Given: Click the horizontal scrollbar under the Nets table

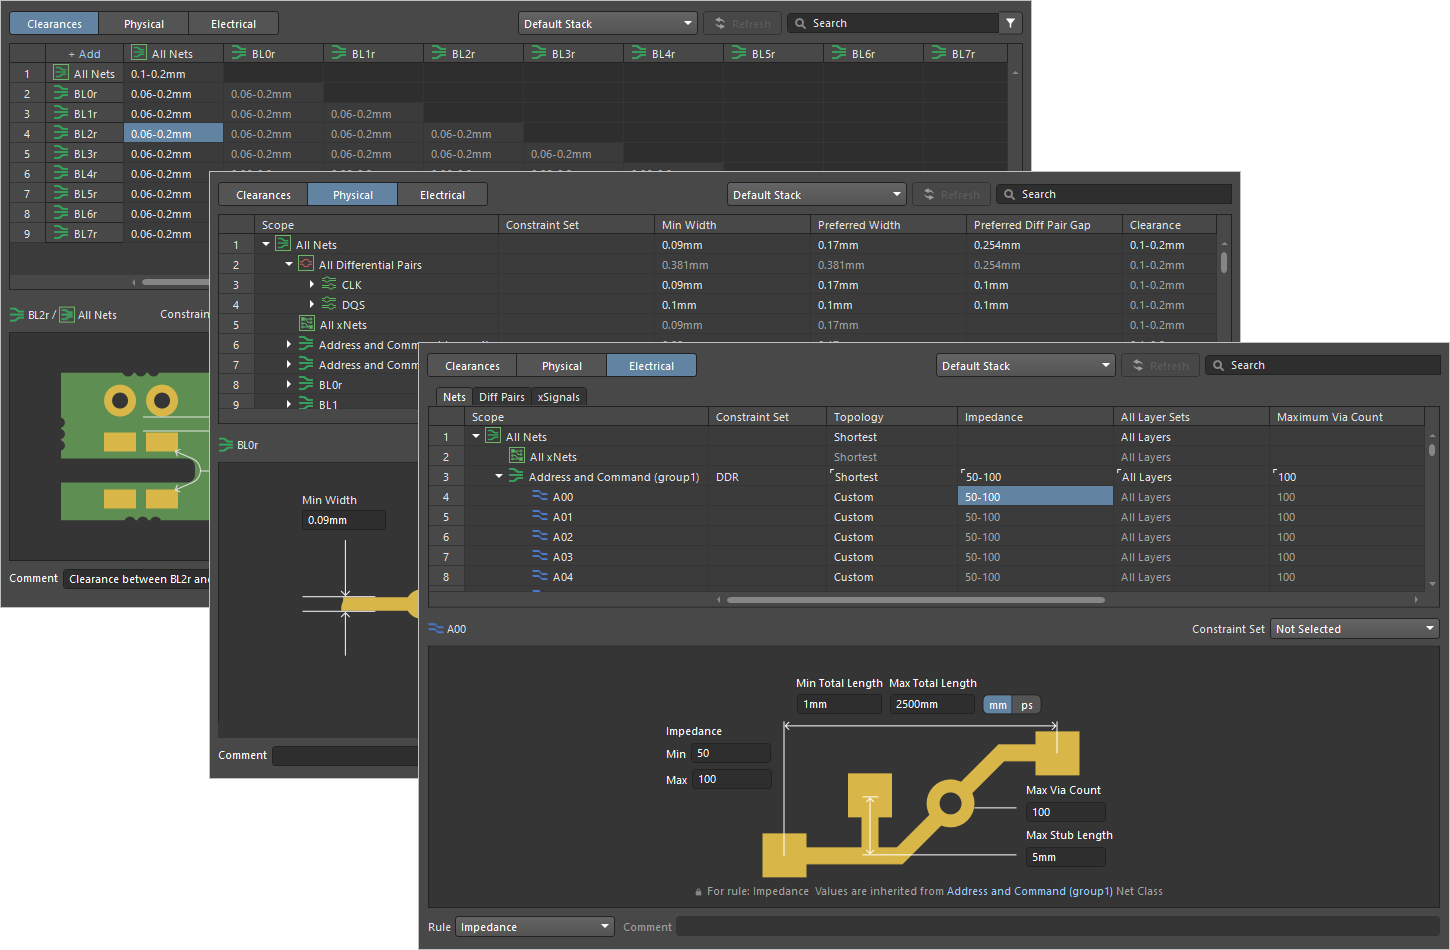Looking at the screenshot, I should pyautogui.click(x=915, y=600).
